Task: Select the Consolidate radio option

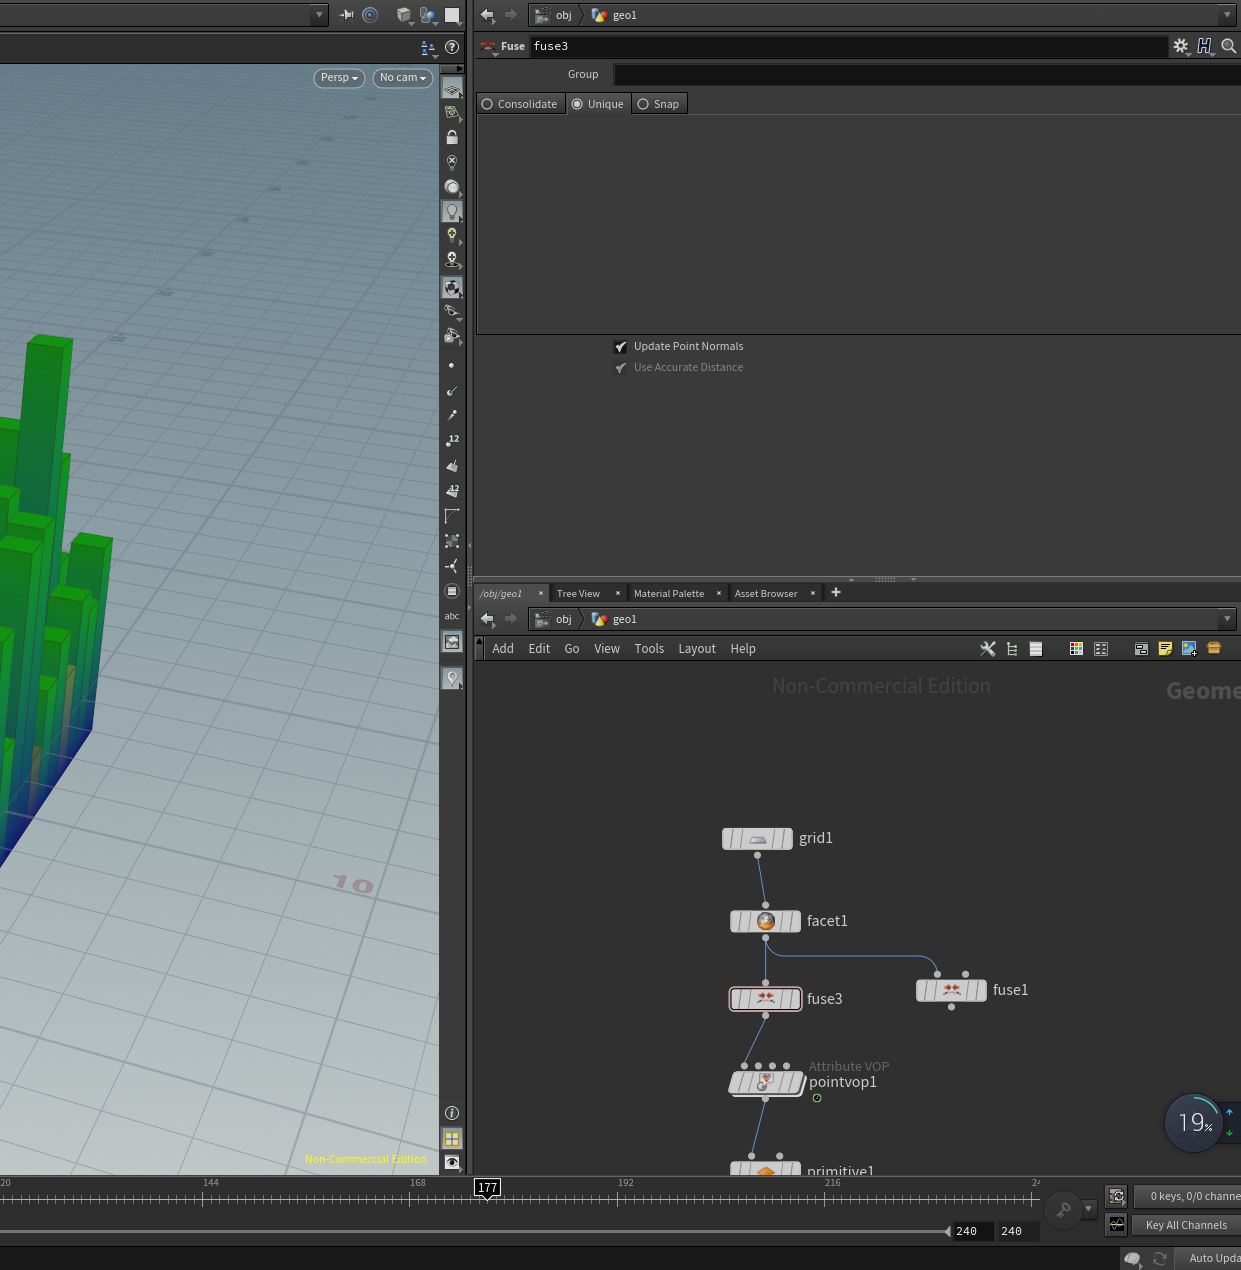Action: click(x=519, y=104)
